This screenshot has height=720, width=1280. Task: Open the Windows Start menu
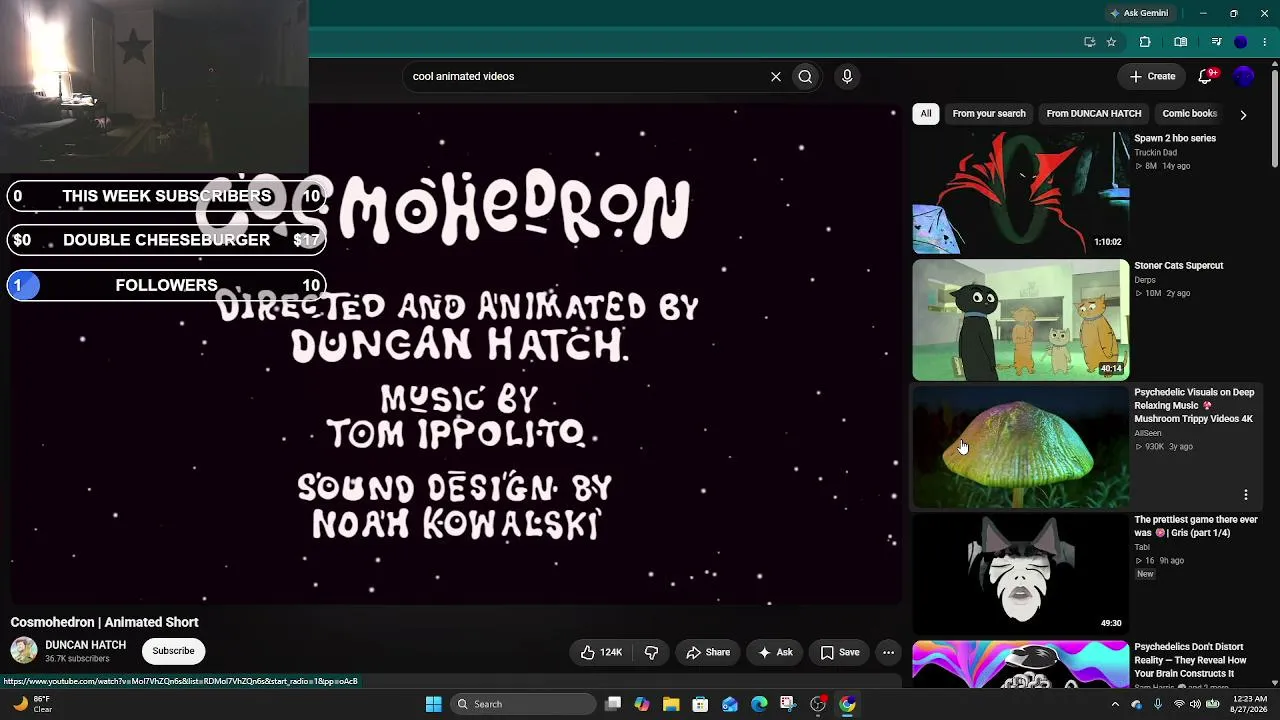(433, 704)
